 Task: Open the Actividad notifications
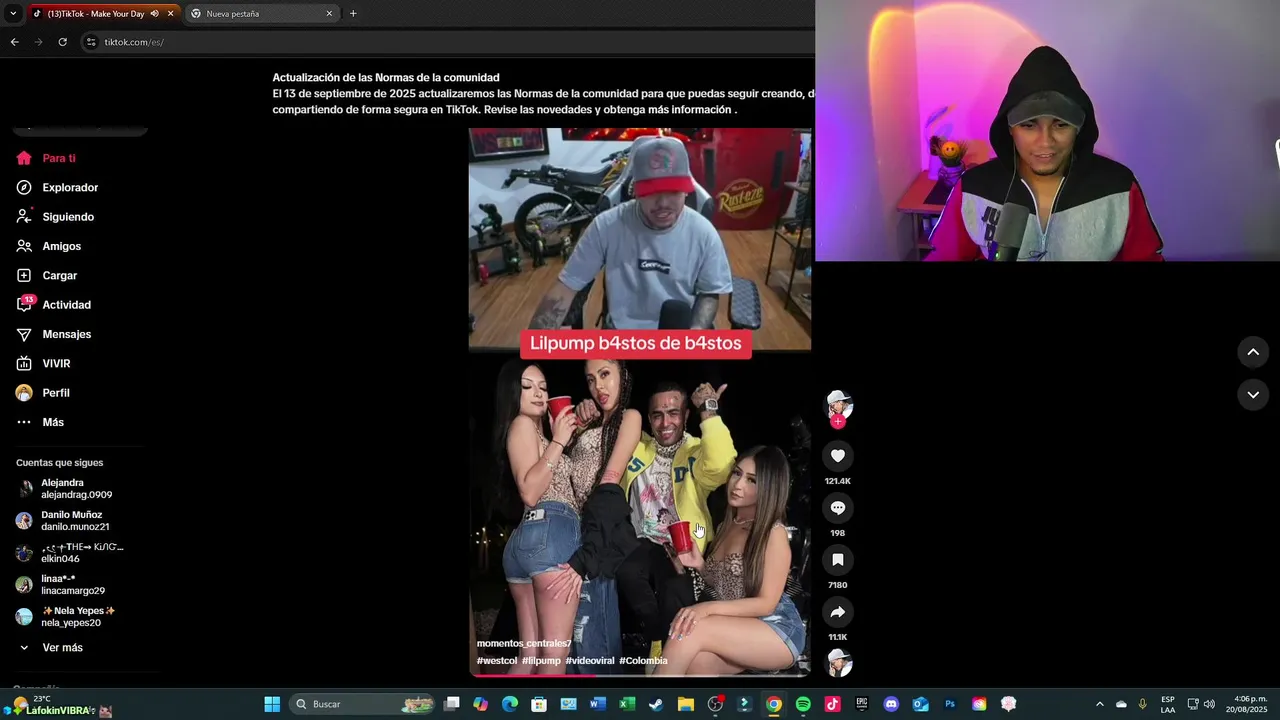click(x=54, y=305)
